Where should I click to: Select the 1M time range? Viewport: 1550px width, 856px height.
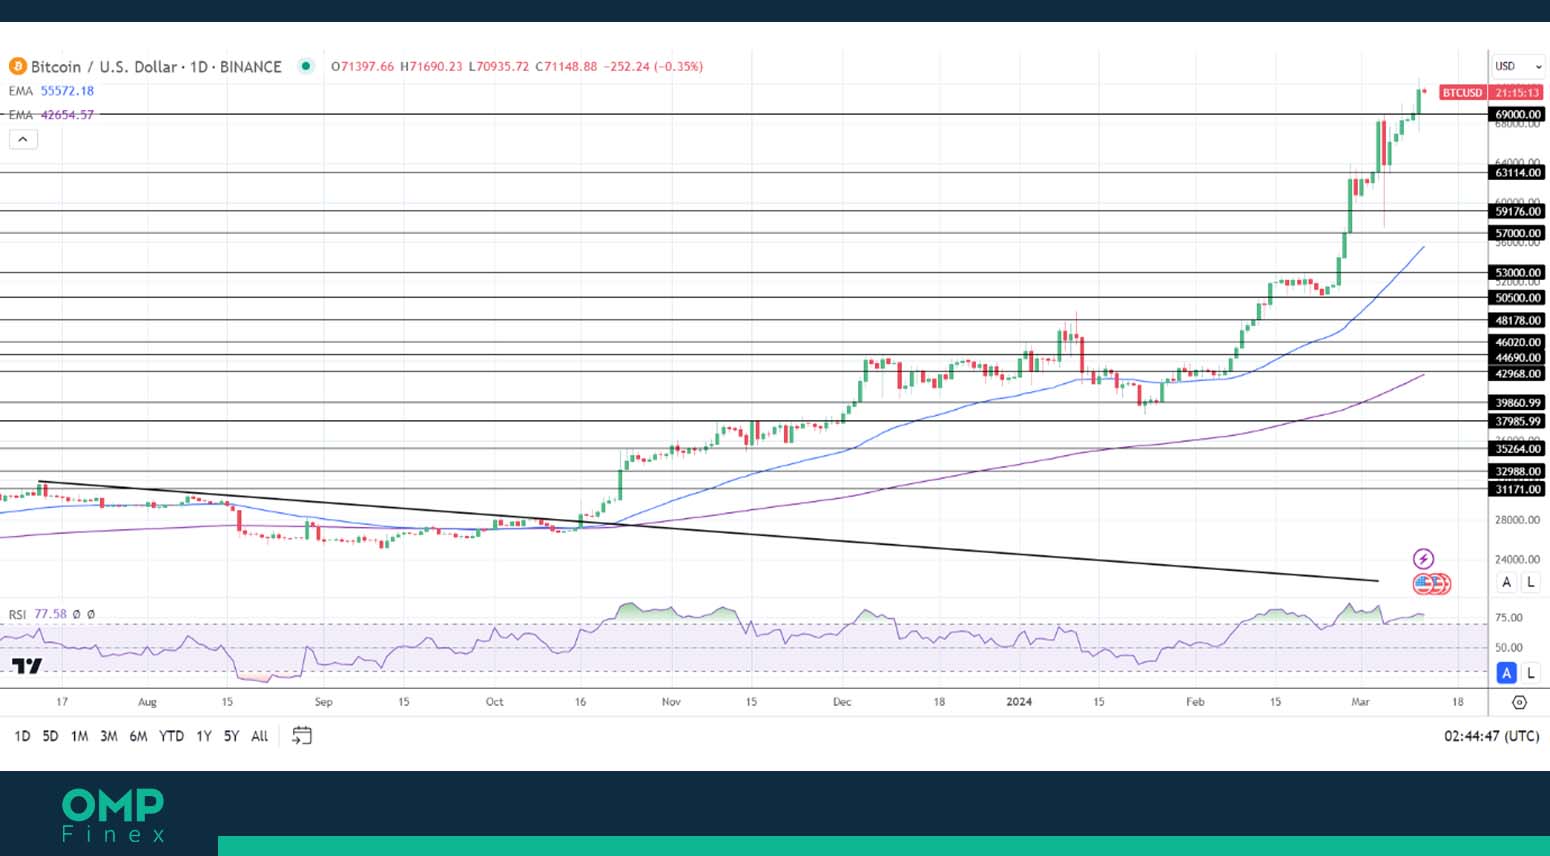[x=79, y=736]
